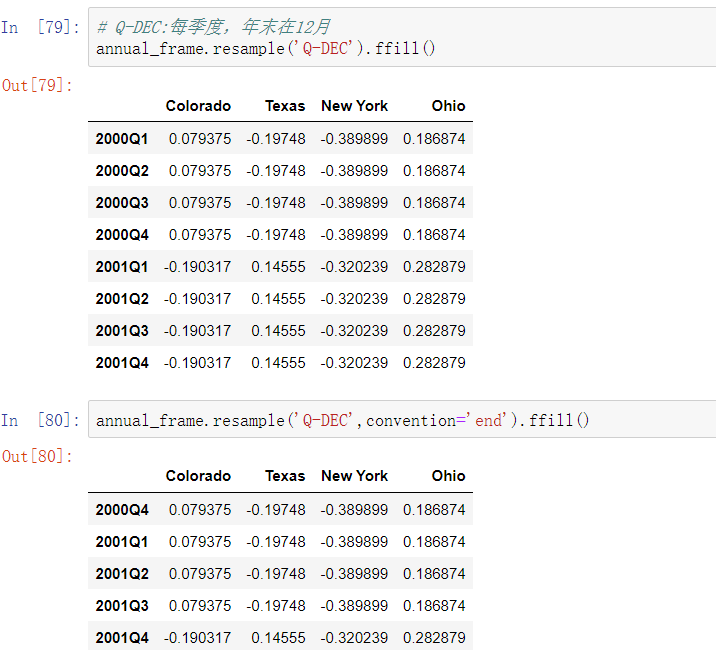Click the Out[80] prompt label
This screenshot has width=716, height=650.
coord(37,456)
